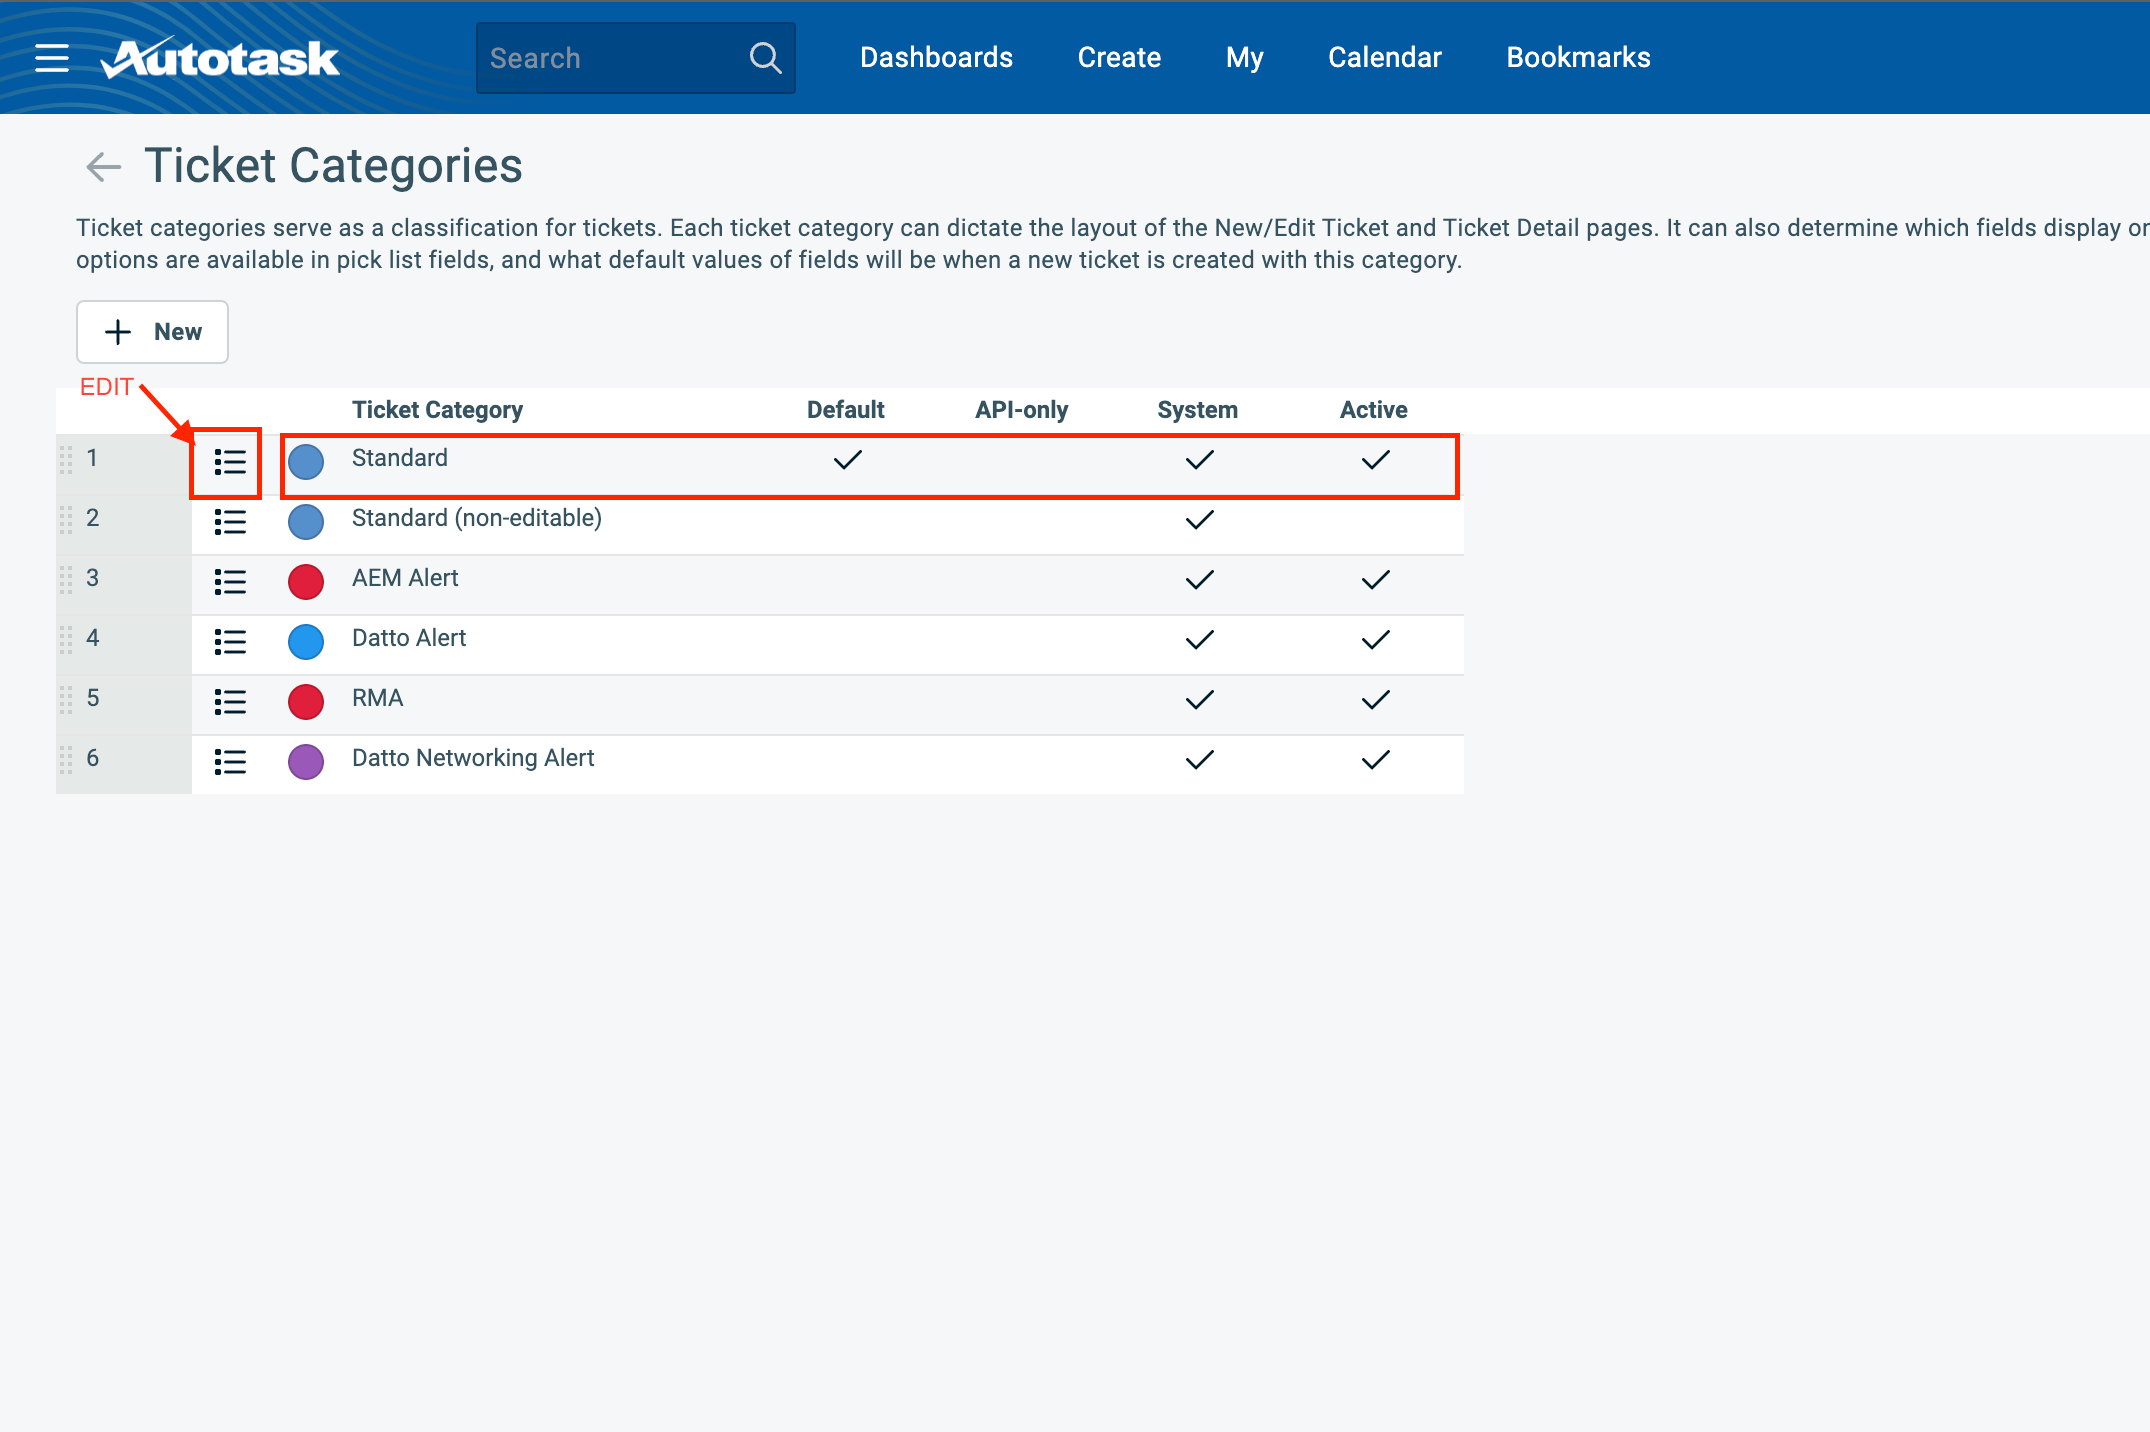This screenshot has height=1432, width=2150.
Task: Click the Standard category color dot
Action: (306, 462)
